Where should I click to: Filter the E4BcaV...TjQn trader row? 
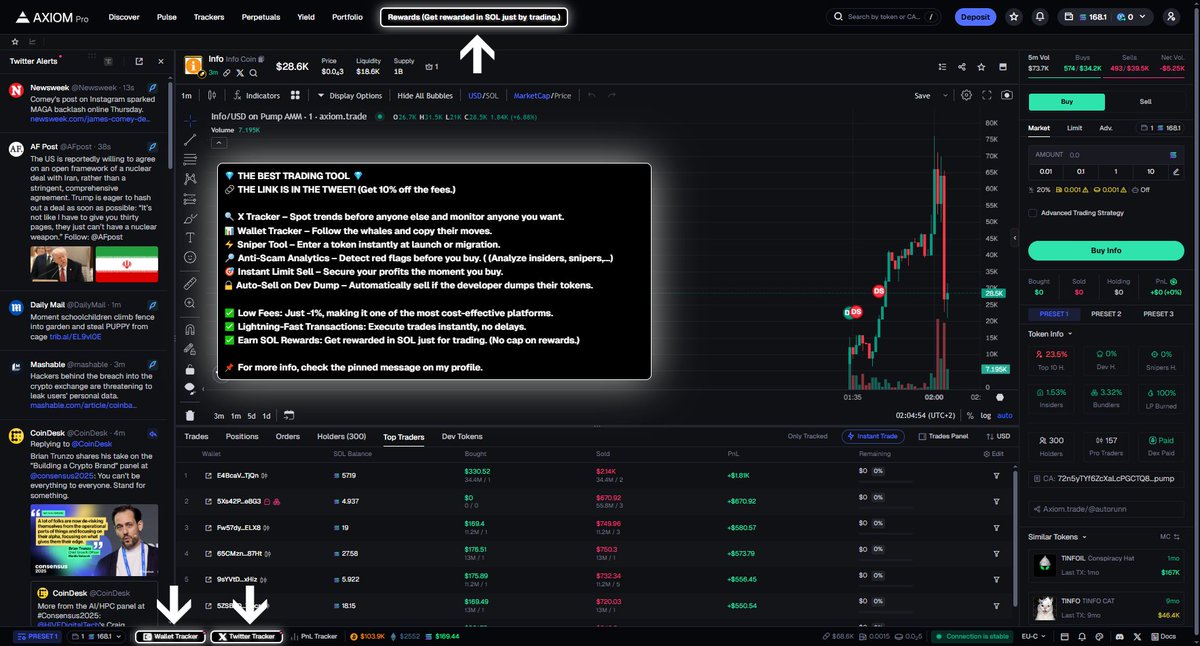(x=996, y=475)
